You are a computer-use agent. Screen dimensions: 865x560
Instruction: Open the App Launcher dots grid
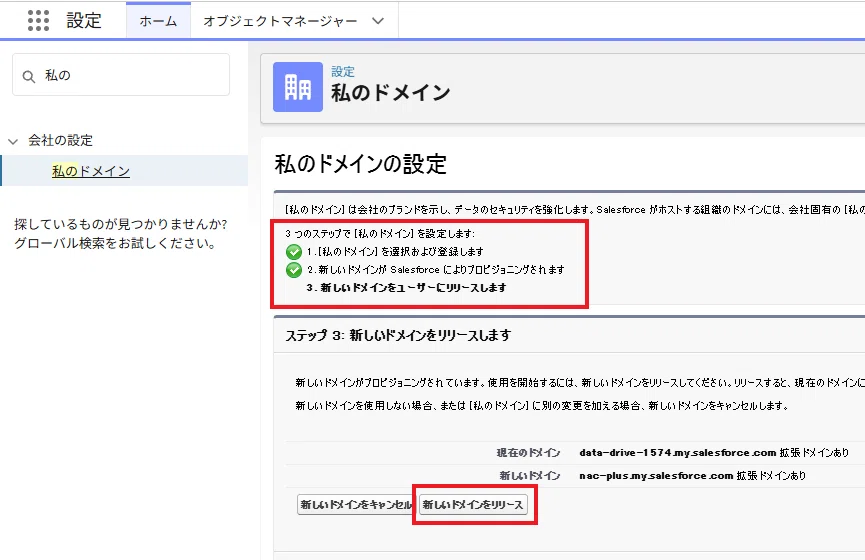[x=38, y=20]
